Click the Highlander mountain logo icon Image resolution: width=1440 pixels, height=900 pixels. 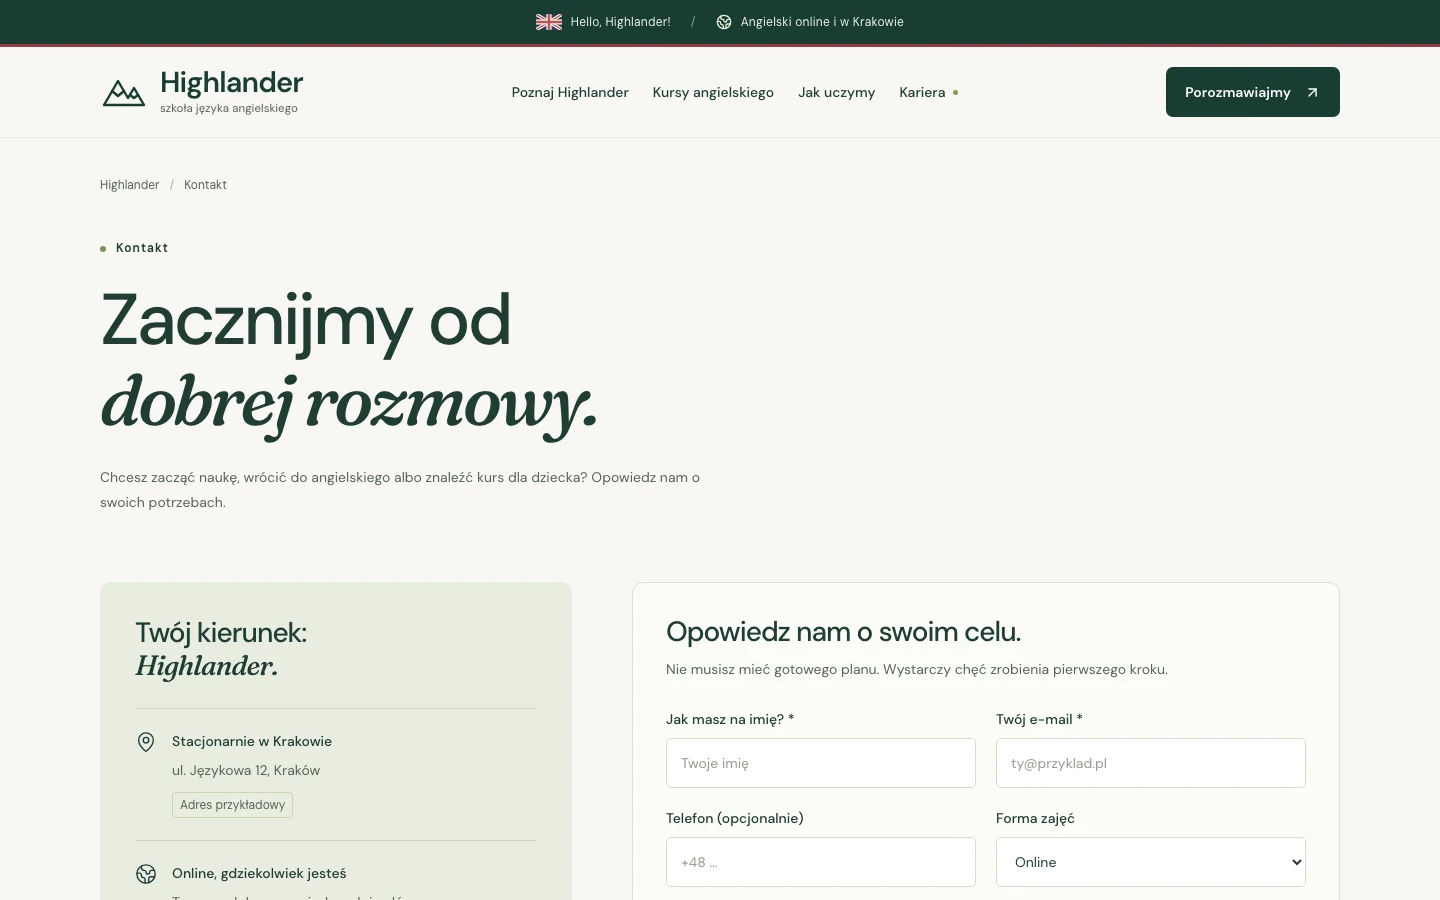tap(124, 93)
